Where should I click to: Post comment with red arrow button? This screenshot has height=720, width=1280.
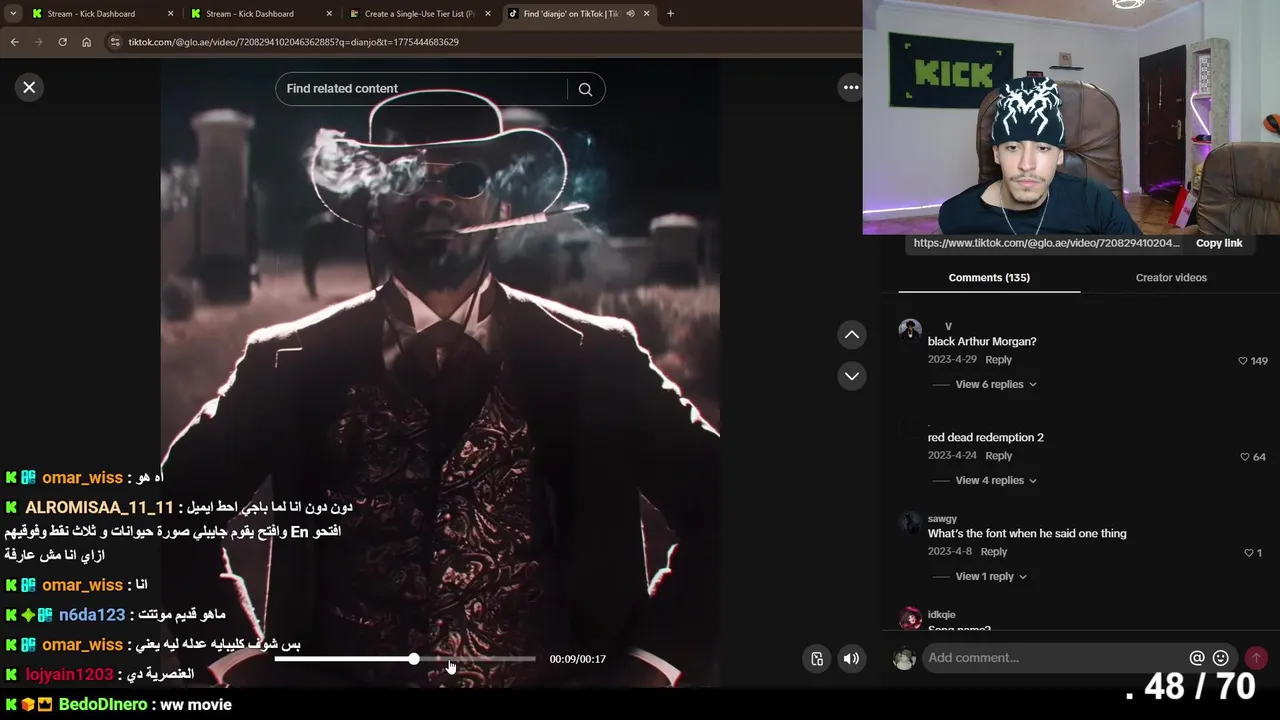coord(1256,658)
